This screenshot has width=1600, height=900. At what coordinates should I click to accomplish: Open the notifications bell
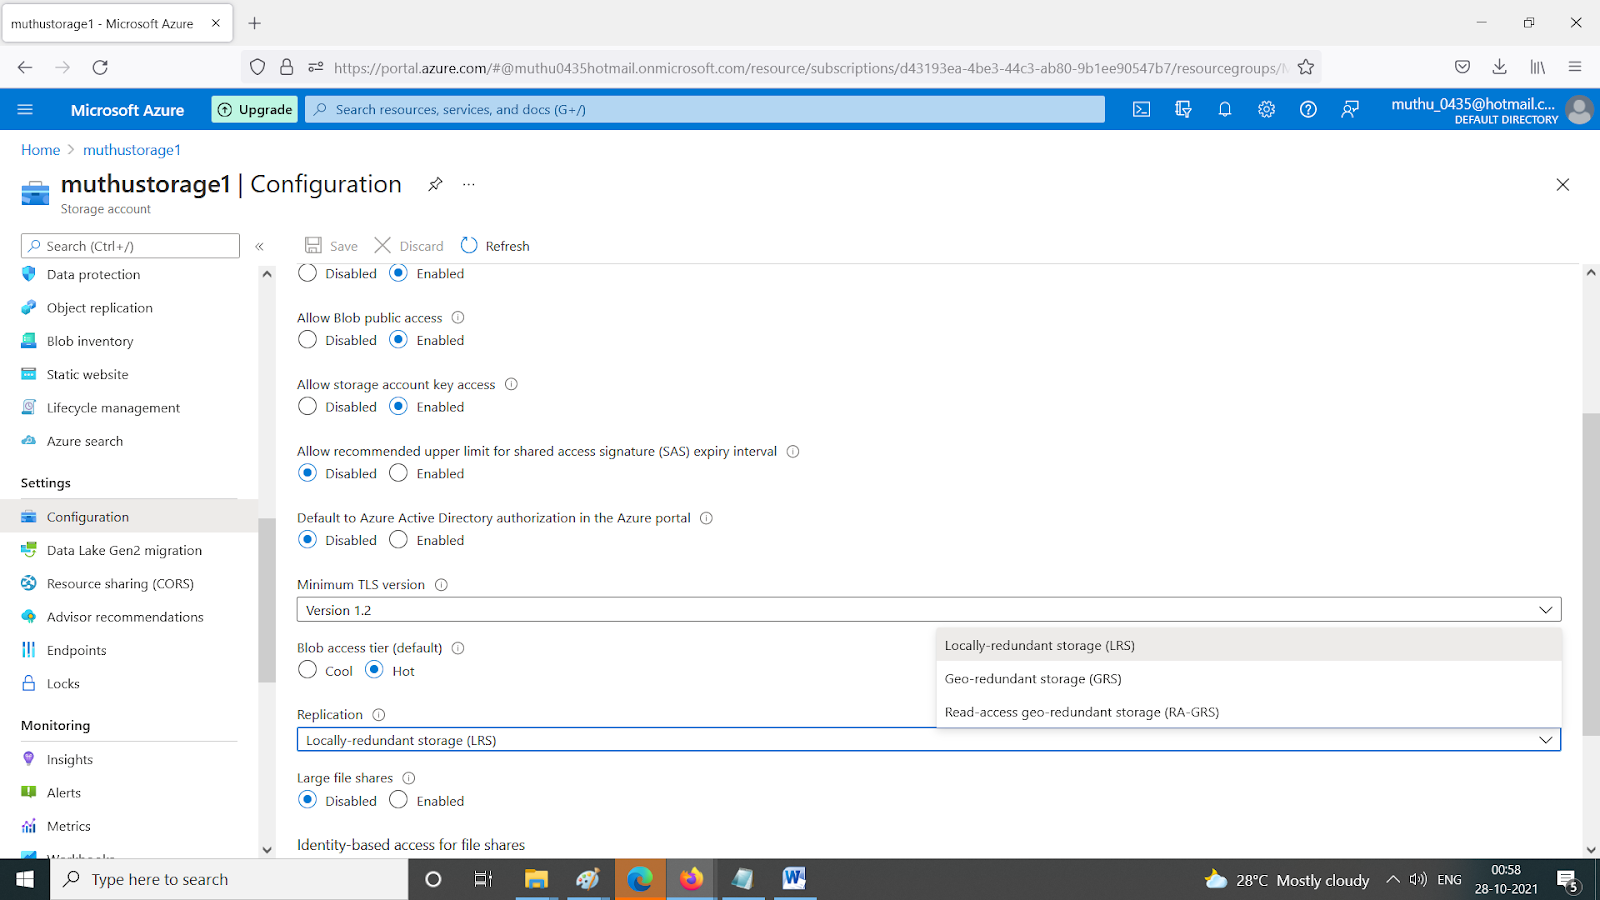click(x=1225, y=110)
